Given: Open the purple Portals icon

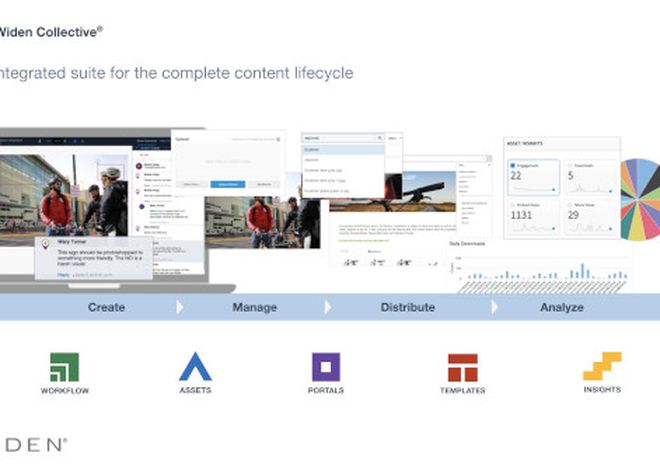Looking at the screenshot, I should pos(326,367).
